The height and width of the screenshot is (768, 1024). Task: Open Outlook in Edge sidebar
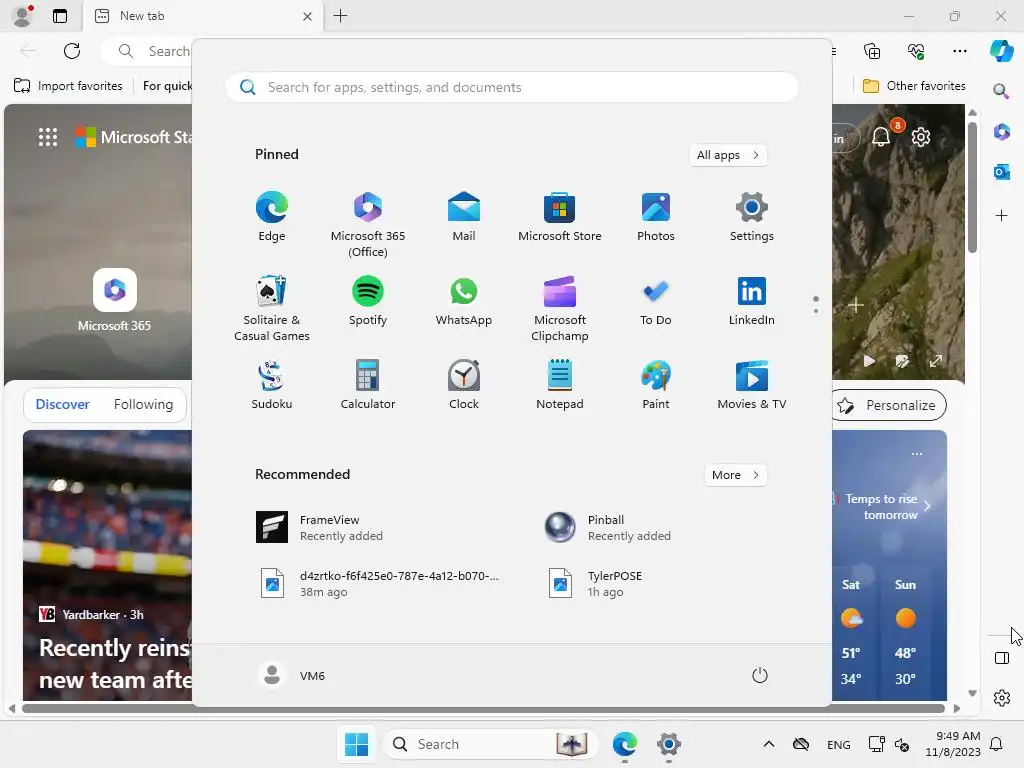1002,172
